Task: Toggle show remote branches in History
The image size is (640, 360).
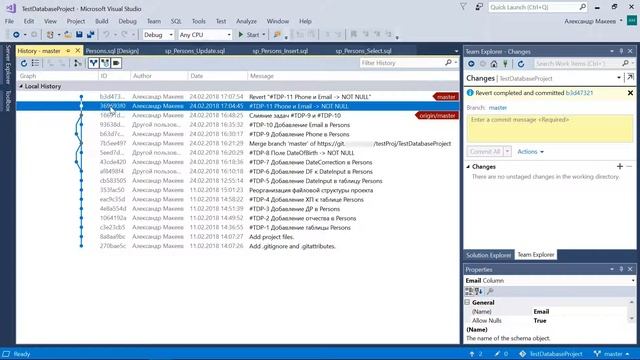Action: [x=105, y=63]
